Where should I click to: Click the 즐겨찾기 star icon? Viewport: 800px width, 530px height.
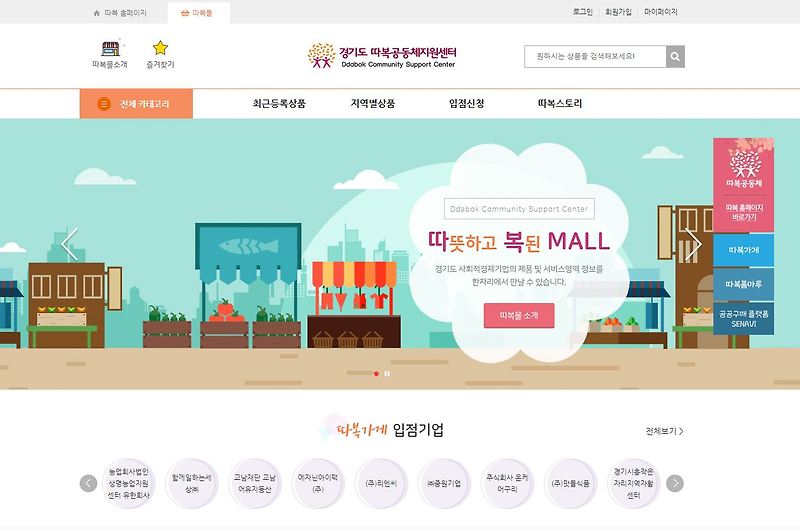160,48
